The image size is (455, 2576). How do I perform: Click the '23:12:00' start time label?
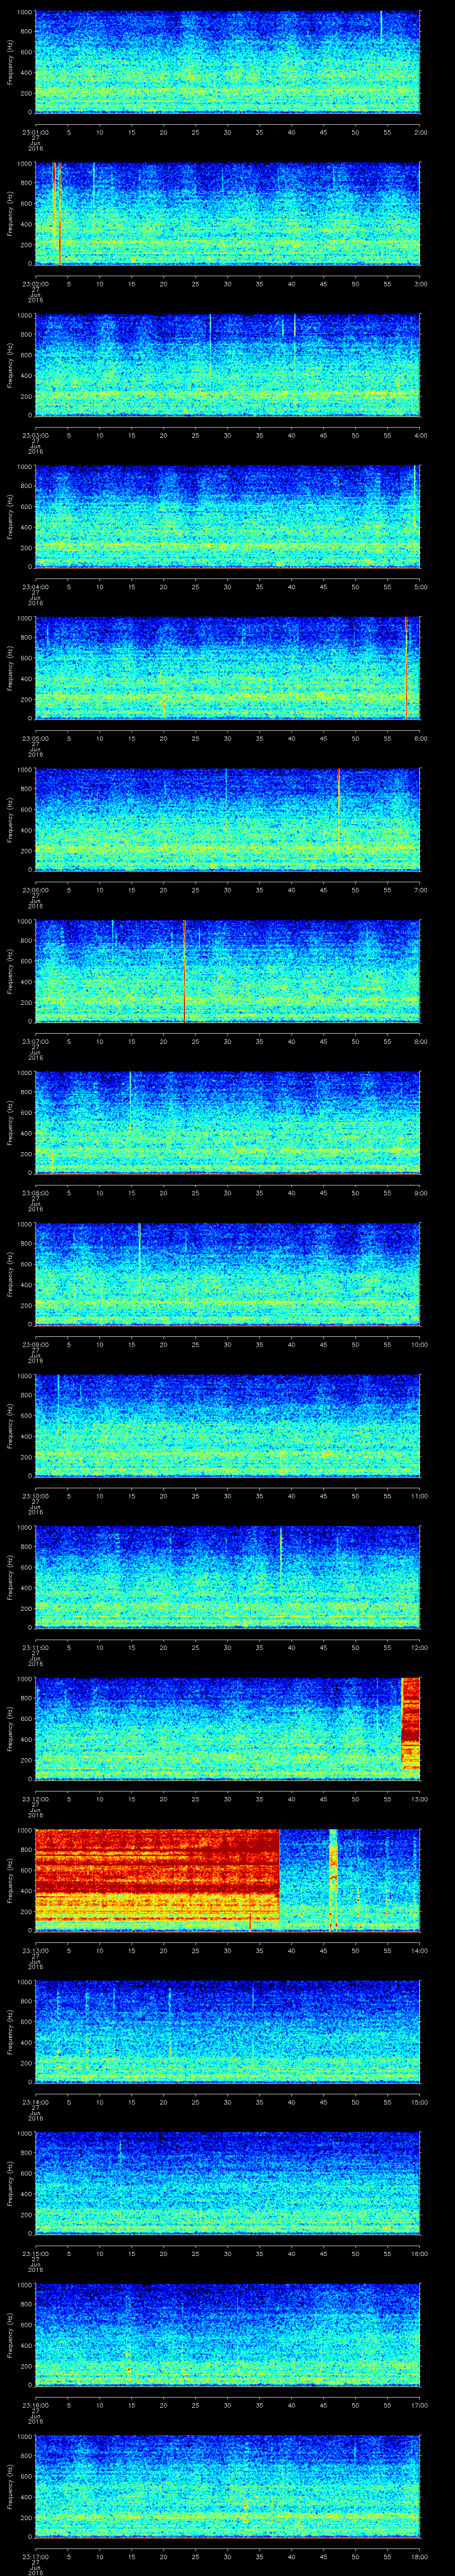pos(35,1798)
